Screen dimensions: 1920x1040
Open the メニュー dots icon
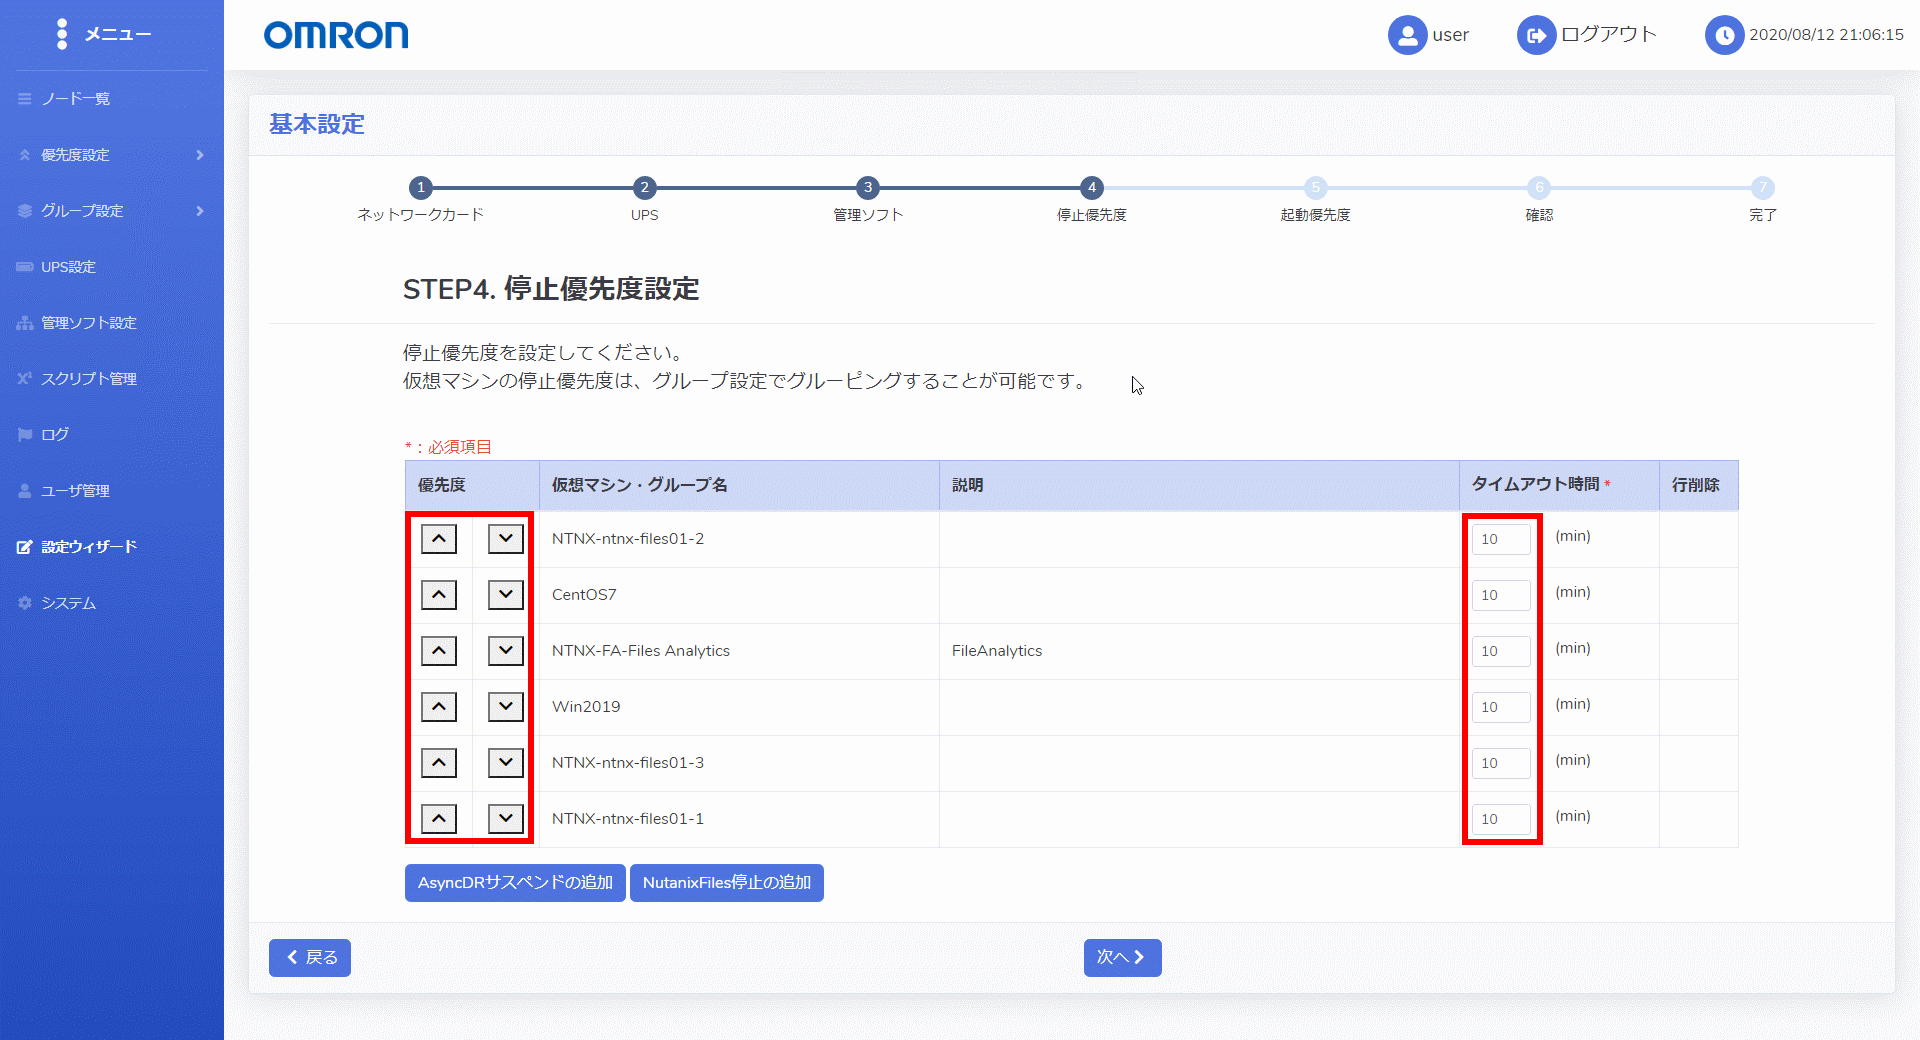pyautogui.click(x=62, y=34)
